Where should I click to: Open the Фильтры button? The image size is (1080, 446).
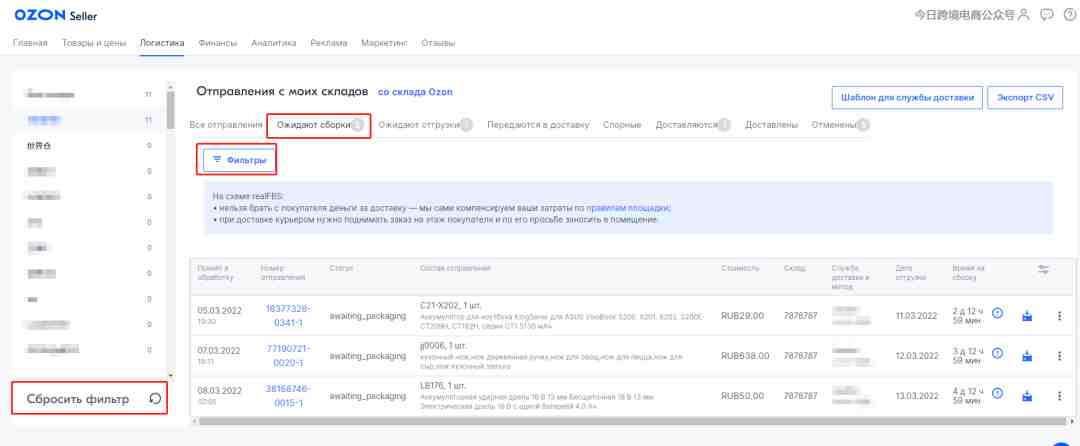[238, 160]
